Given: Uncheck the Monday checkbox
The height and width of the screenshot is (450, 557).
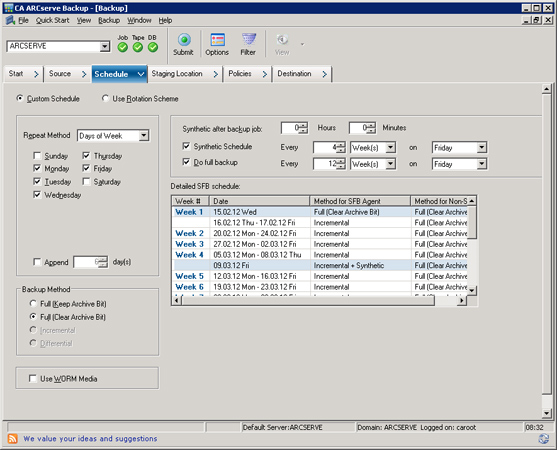Looking at the screenshot, I should pos(37,168).
